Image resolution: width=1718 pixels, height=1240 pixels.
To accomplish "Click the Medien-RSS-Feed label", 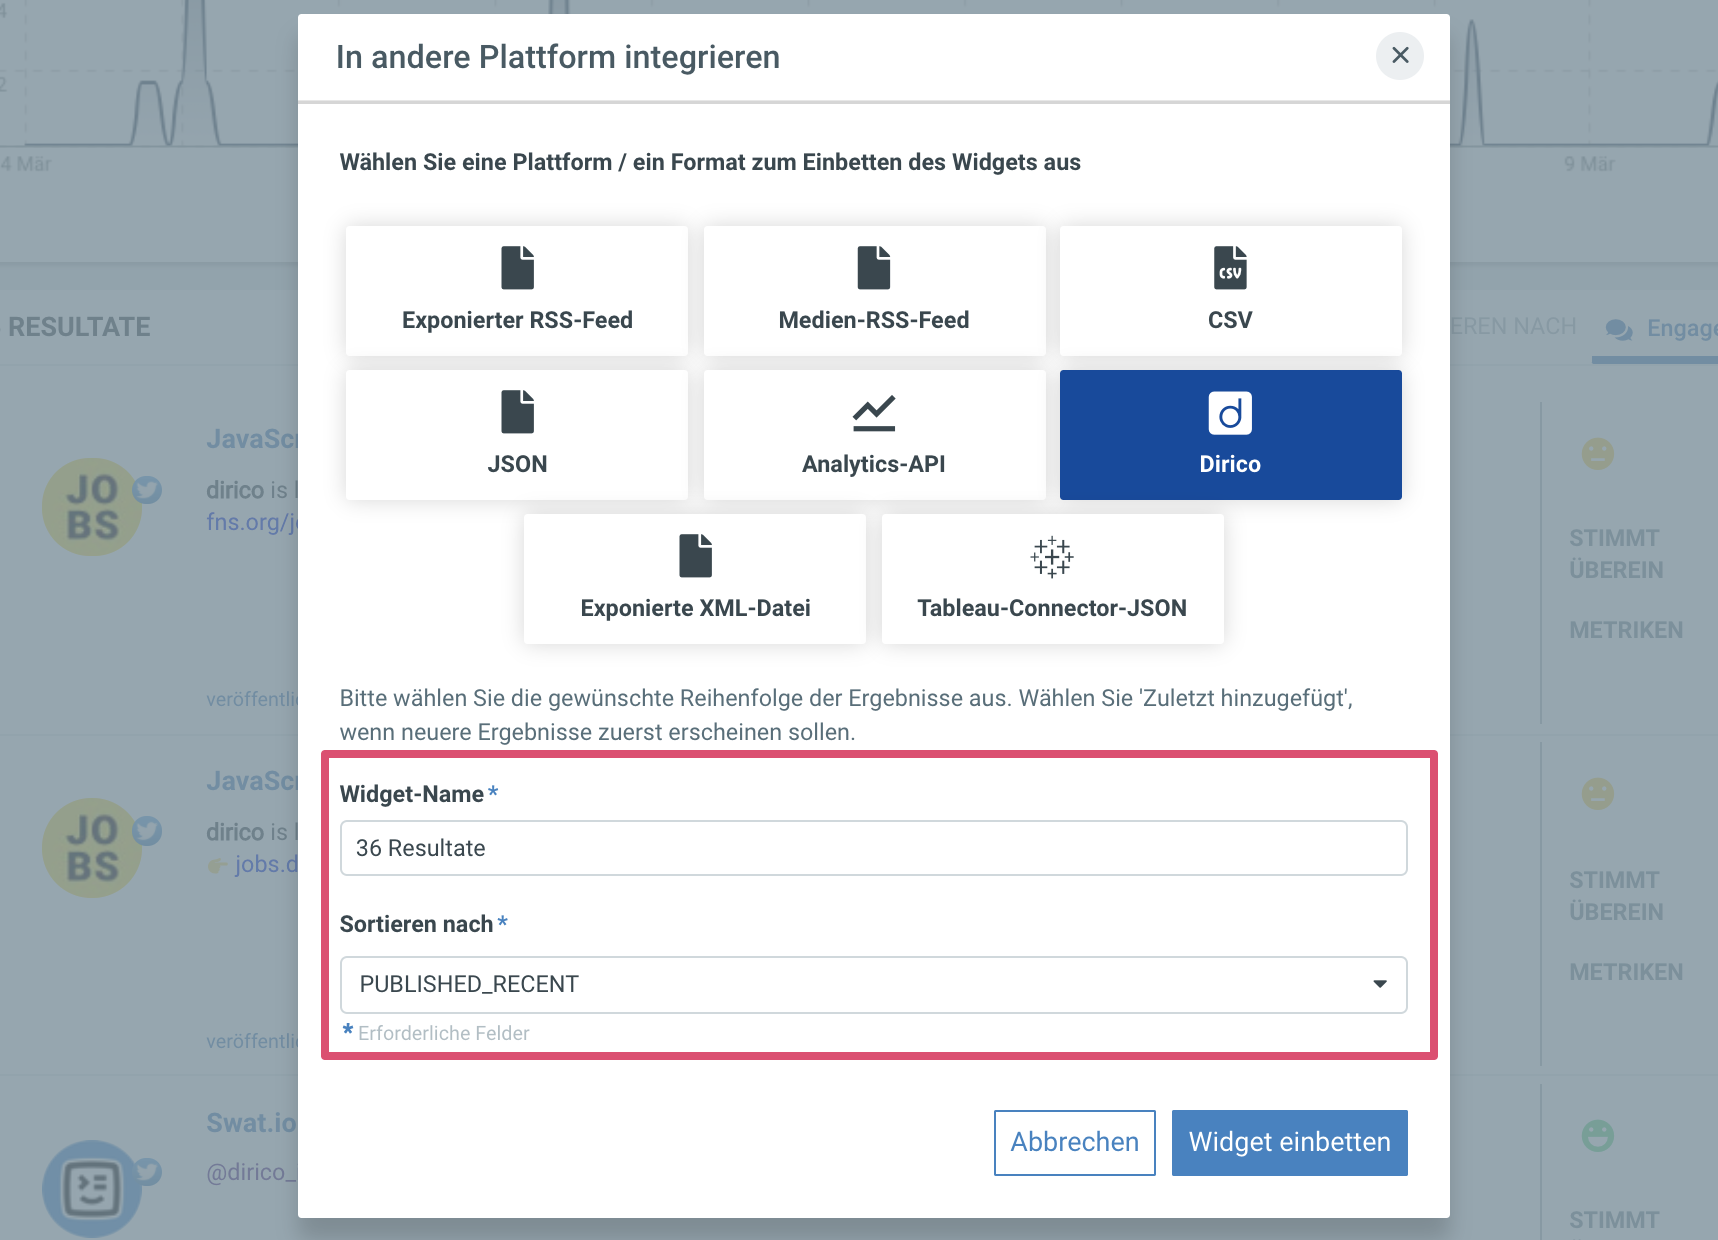I will [x=874, y=320].
